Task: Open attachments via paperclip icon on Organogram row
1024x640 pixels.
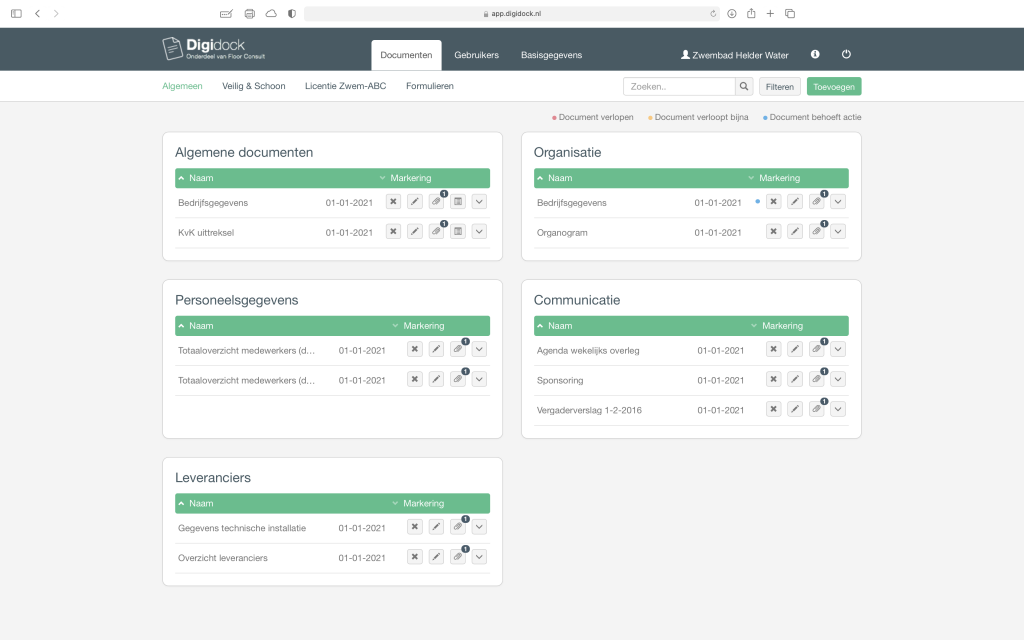Action: (815, 231)
